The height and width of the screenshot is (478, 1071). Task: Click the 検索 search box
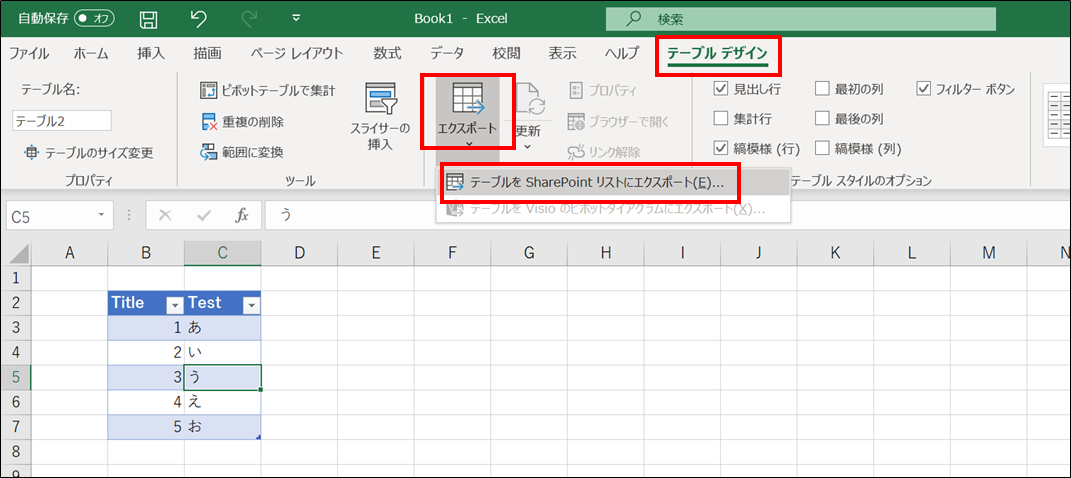pyautogui.click(x=801, y=19)
